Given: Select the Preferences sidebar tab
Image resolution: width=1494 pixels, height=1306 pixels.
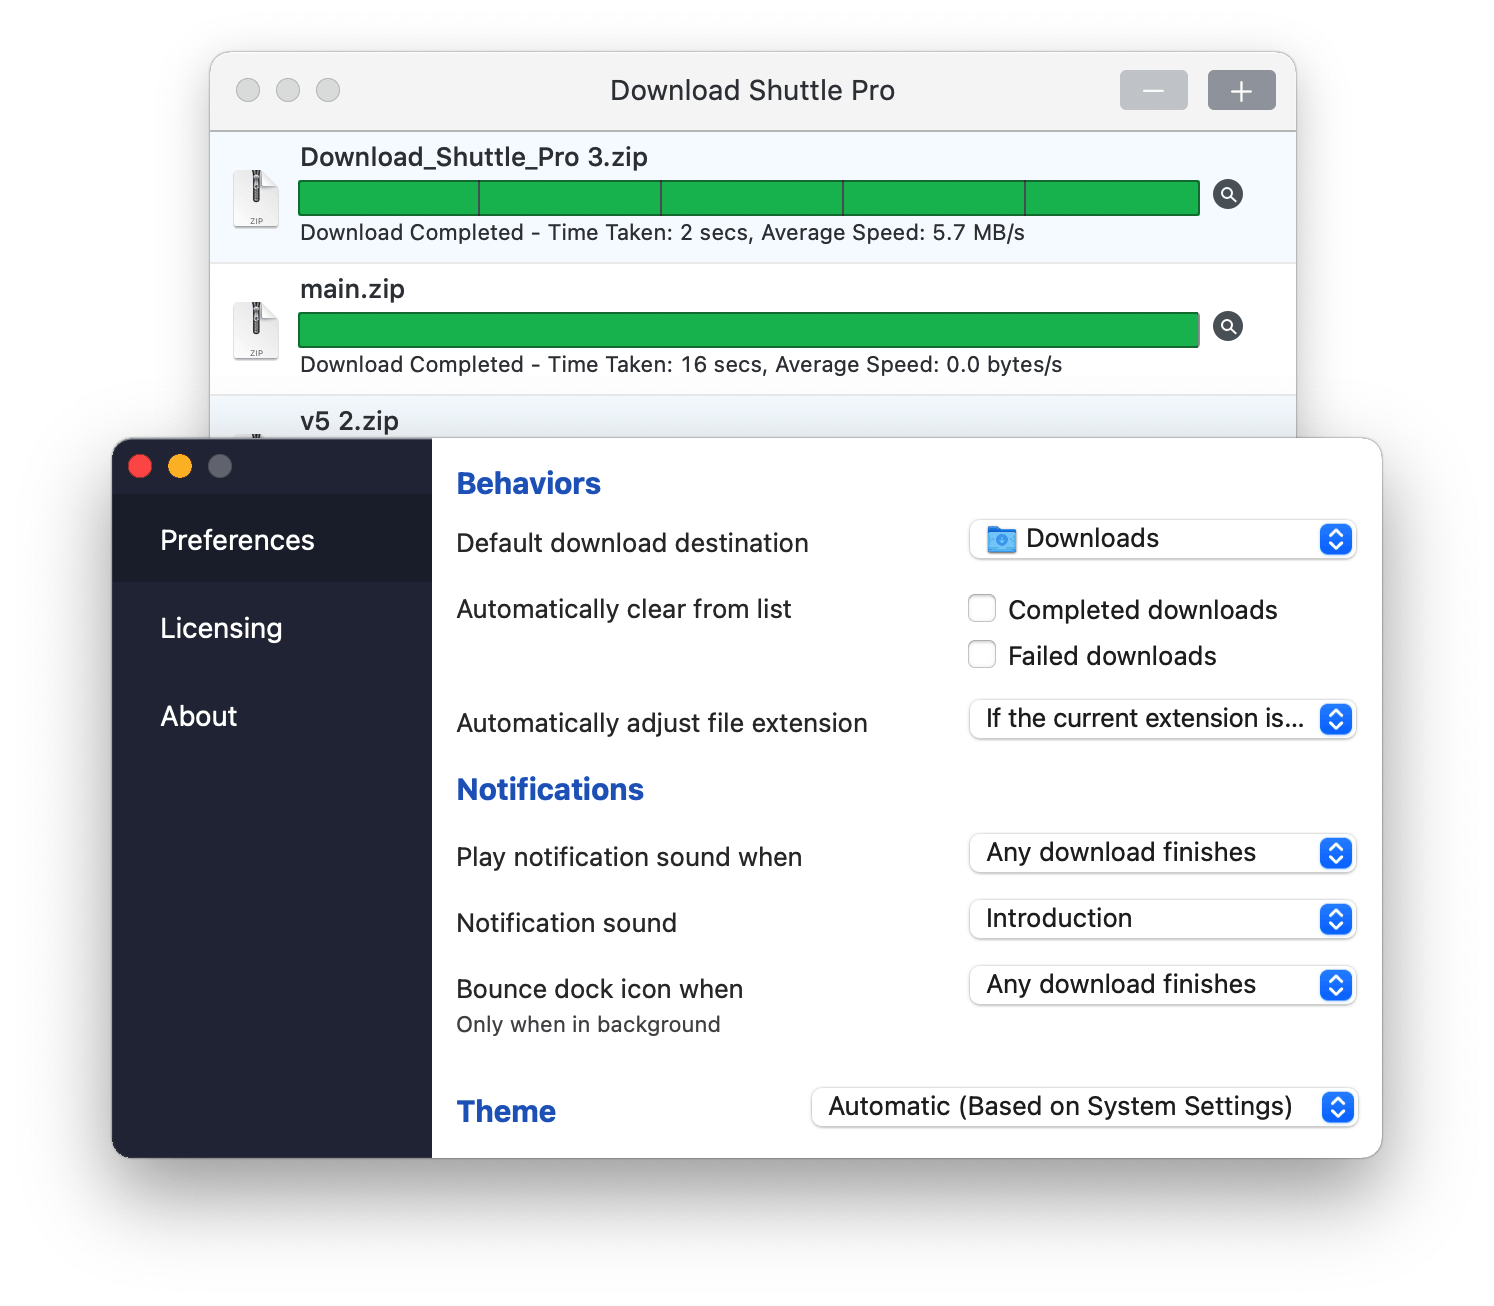Looking at the screenshot, I should [272, 539].
